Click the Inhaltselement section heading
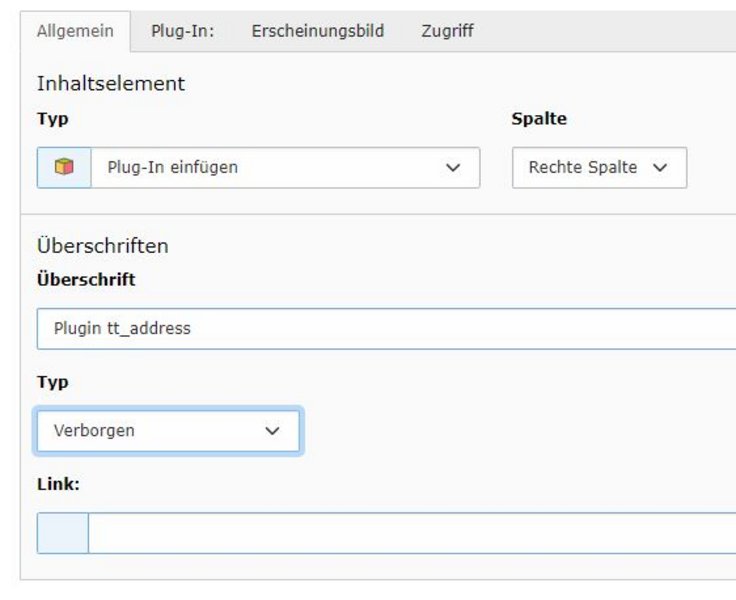Viewport: 736px width, 600px height. point(110,84)
